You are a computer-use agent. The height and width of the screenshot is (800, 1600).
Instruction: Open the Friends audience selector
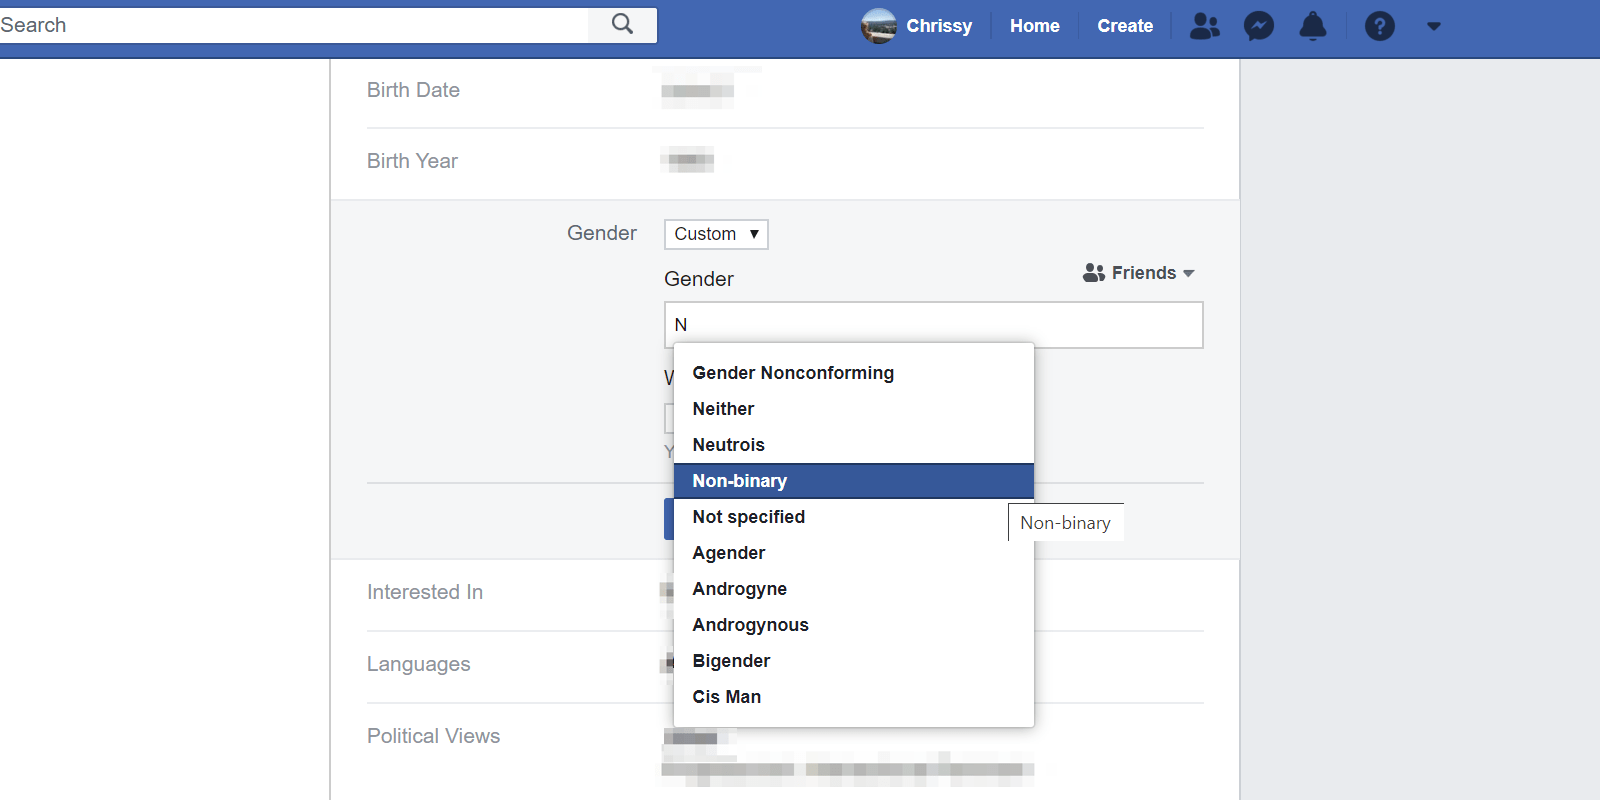click(x=1139, y=273)
